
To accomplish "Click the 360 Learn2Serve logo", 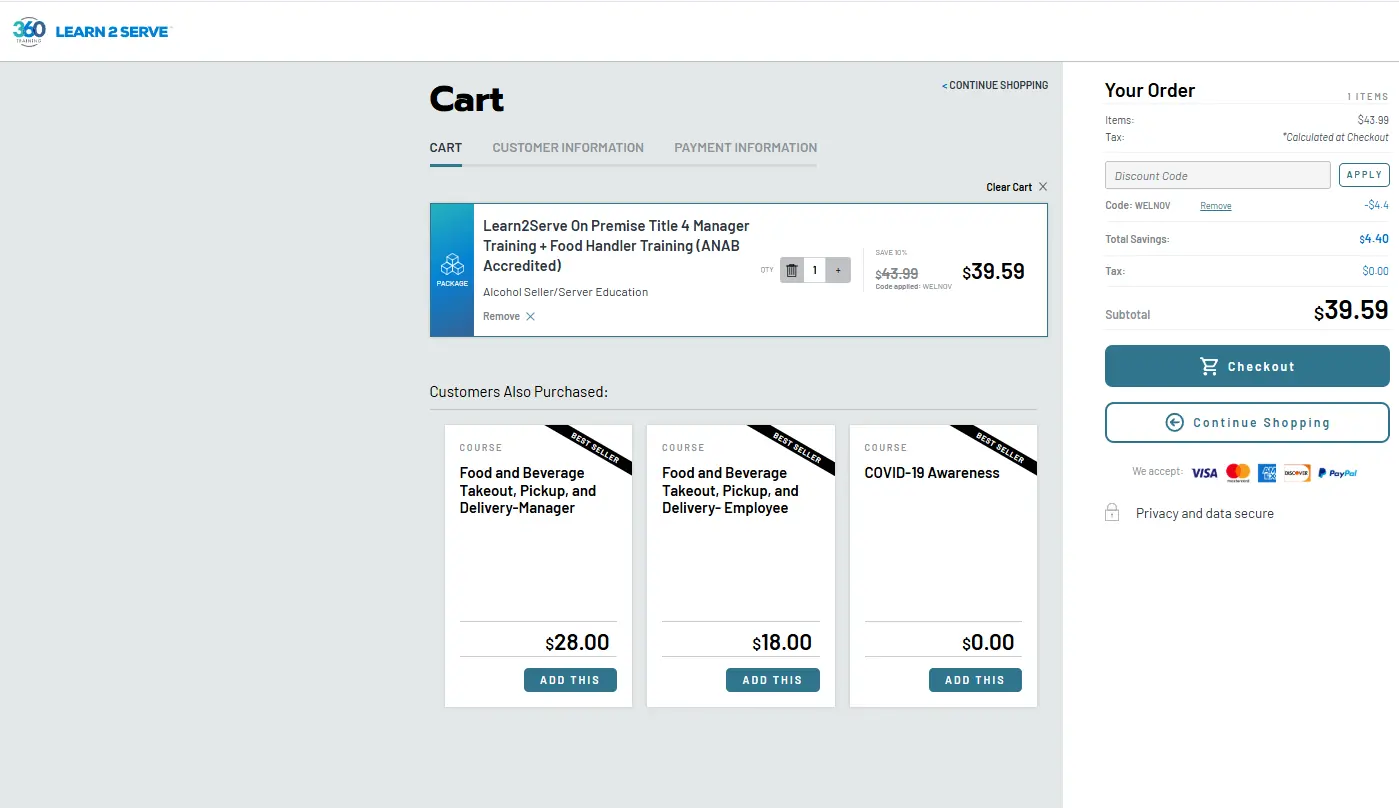I will coord(91,31).
